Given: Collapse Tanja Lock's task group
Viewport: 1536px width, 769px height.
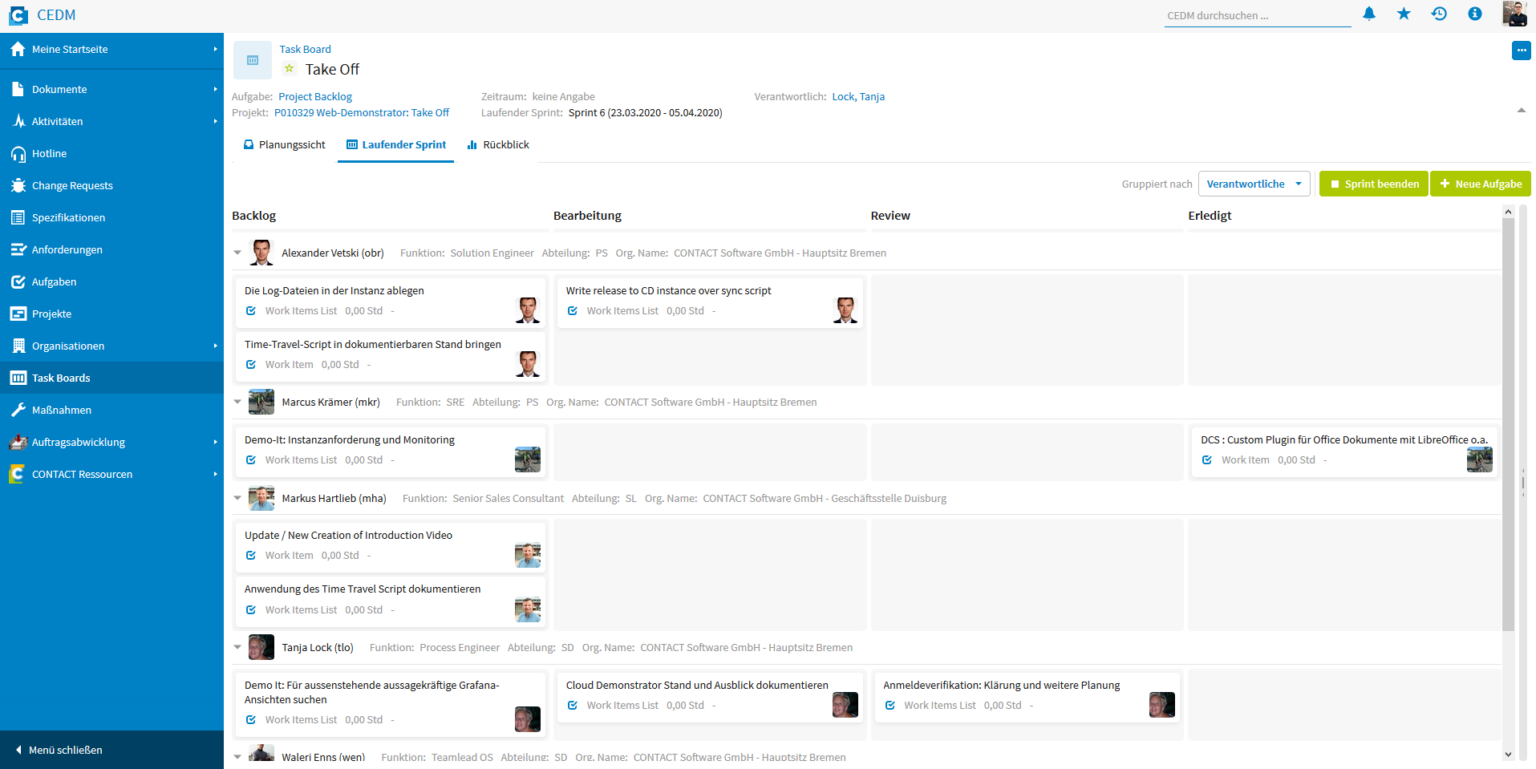Looking at the screenshot, I should click(x=238, y=647).
